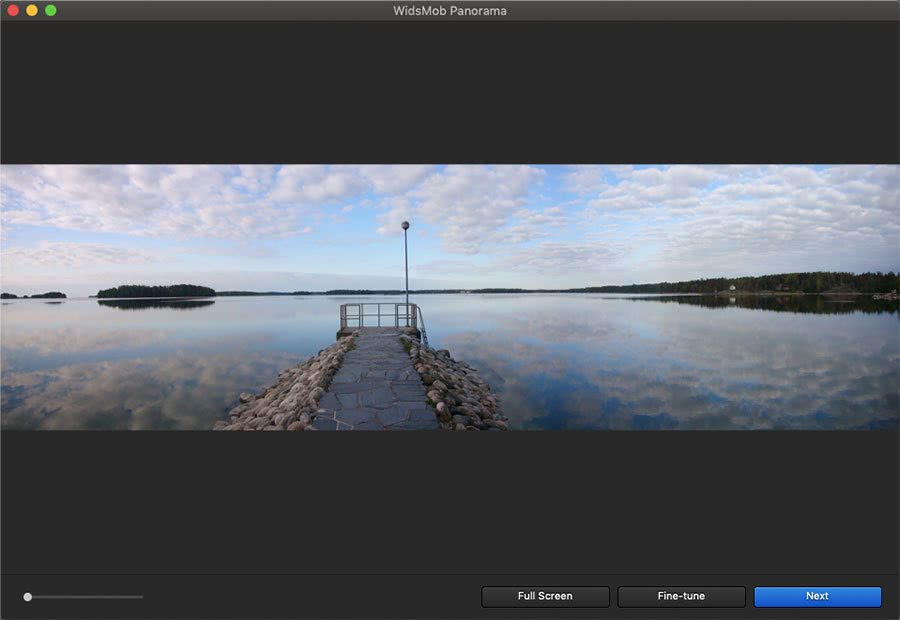Click the lamp post in the panorama
This screenshot has width=900, height=620.
tap(406, 260)
